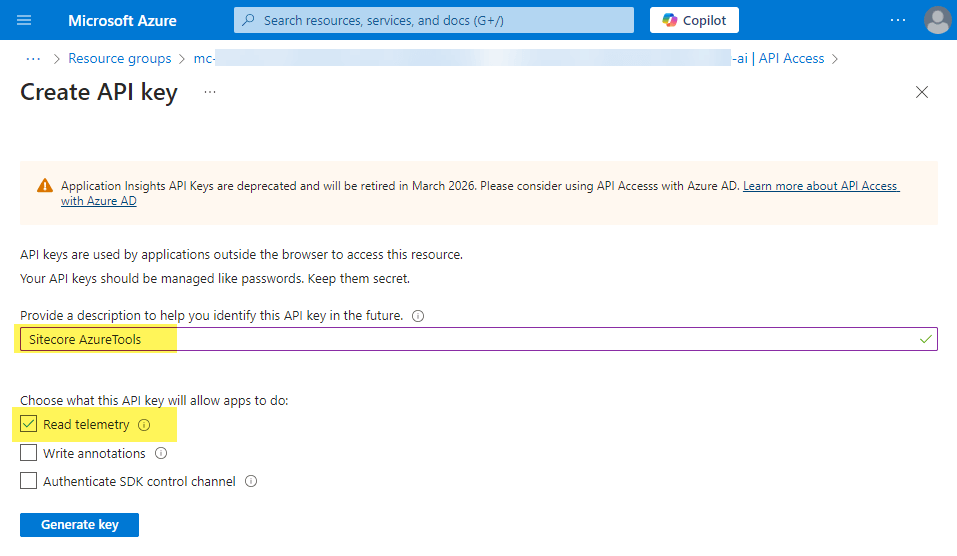957x556 pixels.
Task: Click the Azure search bar
Action: coord(434,20)
